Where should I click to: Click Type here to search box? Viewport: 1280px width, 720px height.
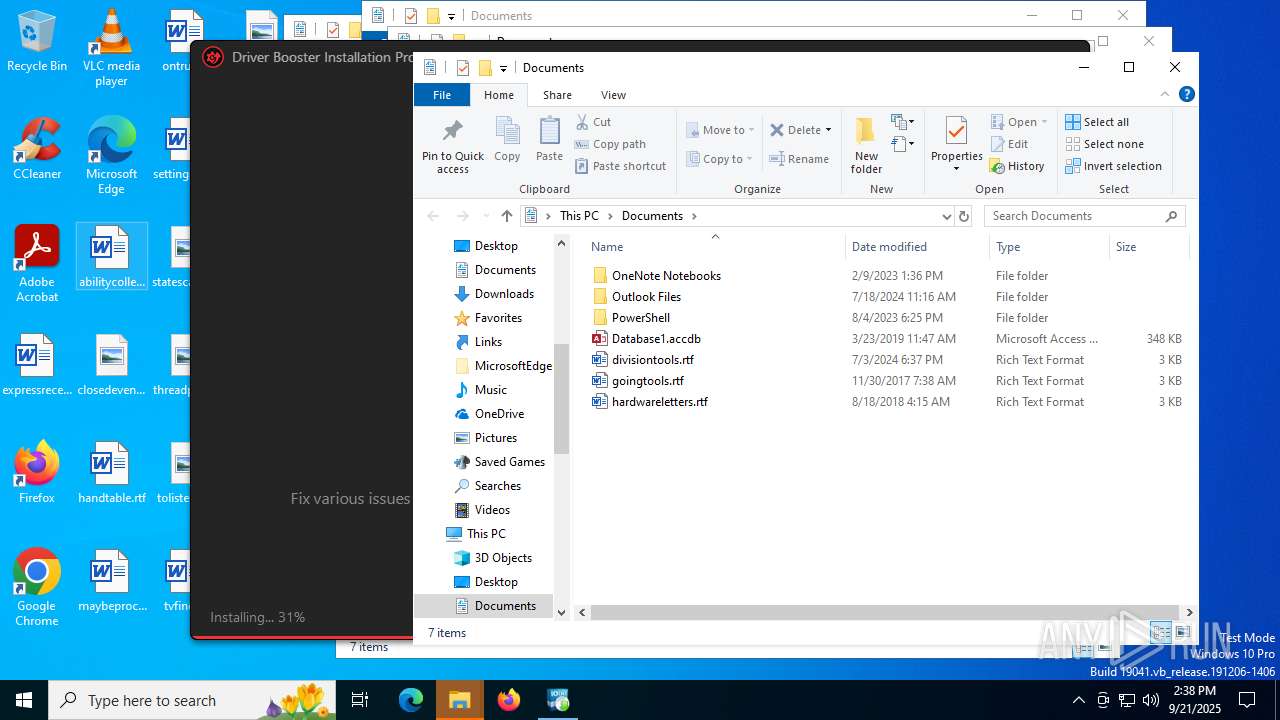(194, 700)
